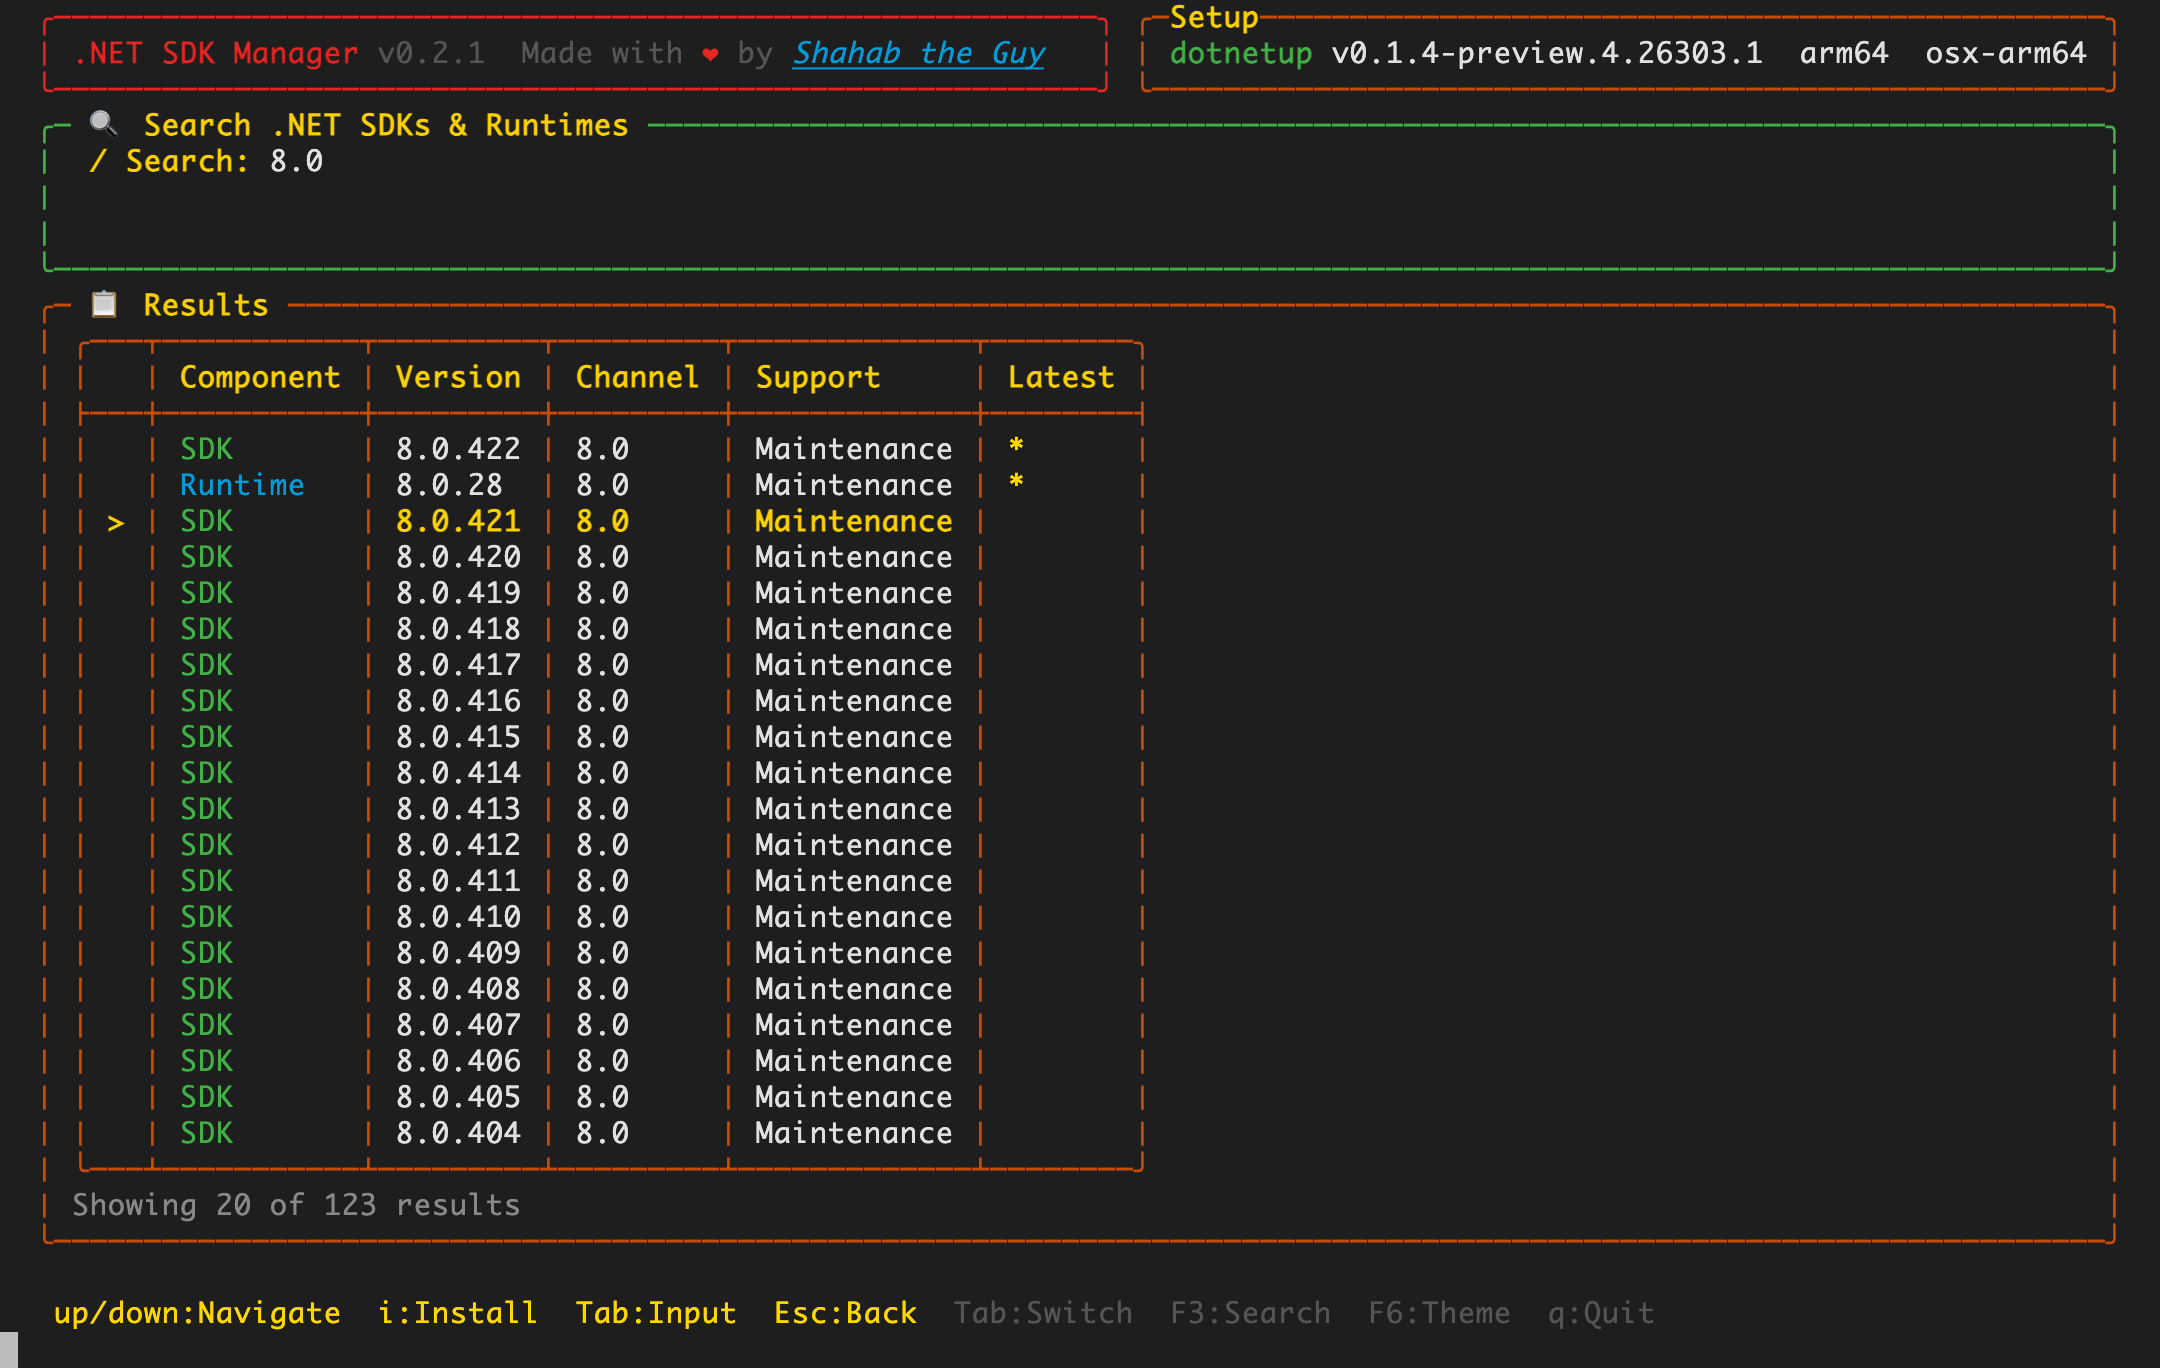Viewport: 2160px width, 1368px height.
Task: Click the q:Quit shortcut hint
Action: pos(1601,1312)
